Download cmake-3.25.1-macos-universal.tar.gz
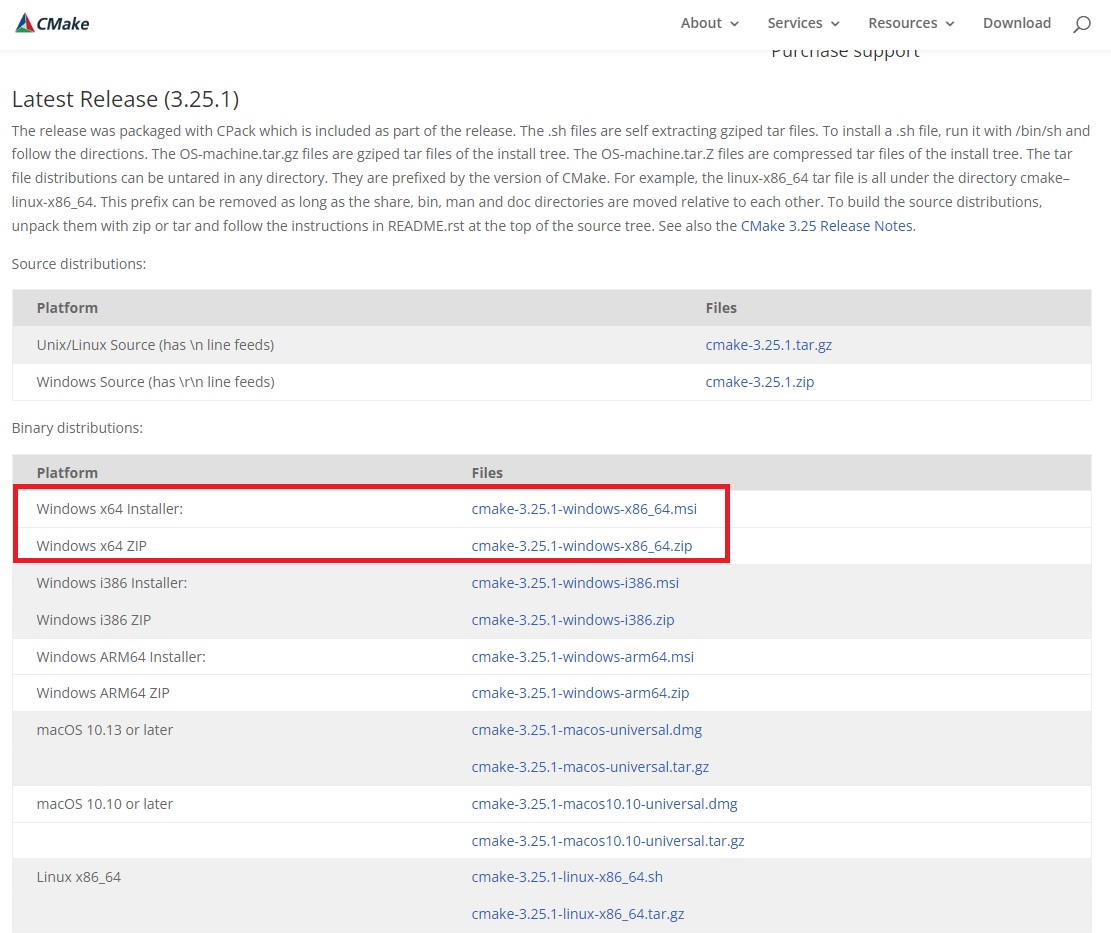1111x933 pixels. (590, 767)
